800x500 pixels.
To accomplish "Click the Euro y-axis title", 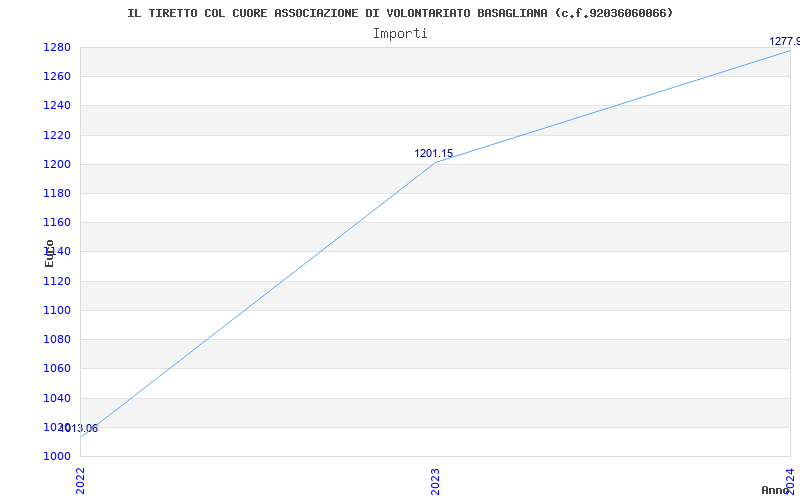I will [x=49, y=254].
